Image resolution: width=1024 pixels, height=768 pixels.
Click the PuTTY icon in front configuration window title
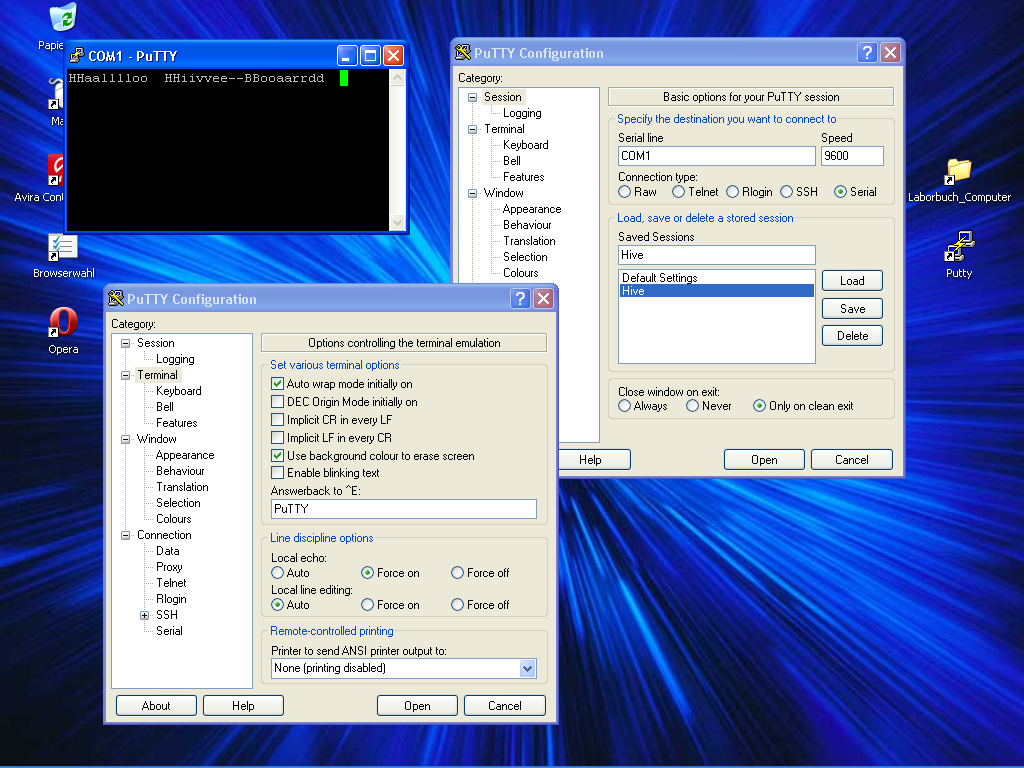pos(116,298)
